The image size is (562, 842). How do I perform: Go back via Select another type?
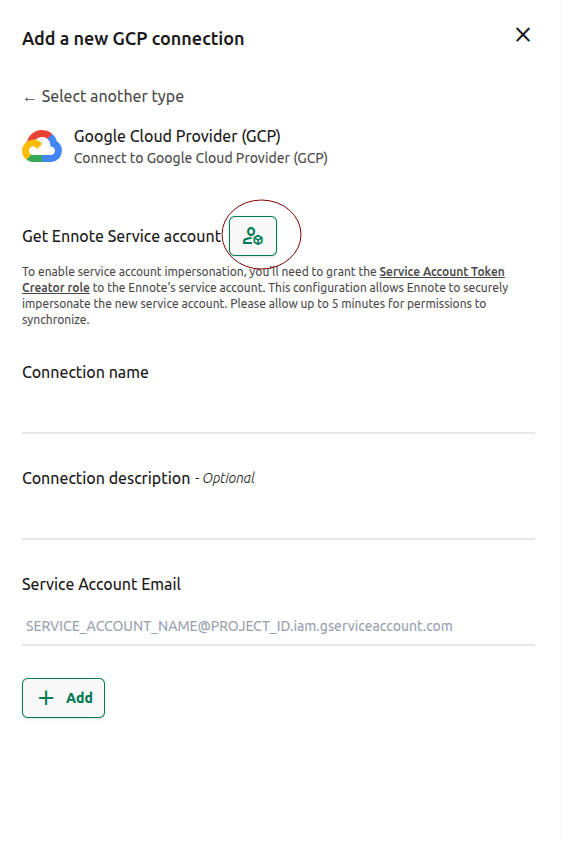(x=104, y=97)
